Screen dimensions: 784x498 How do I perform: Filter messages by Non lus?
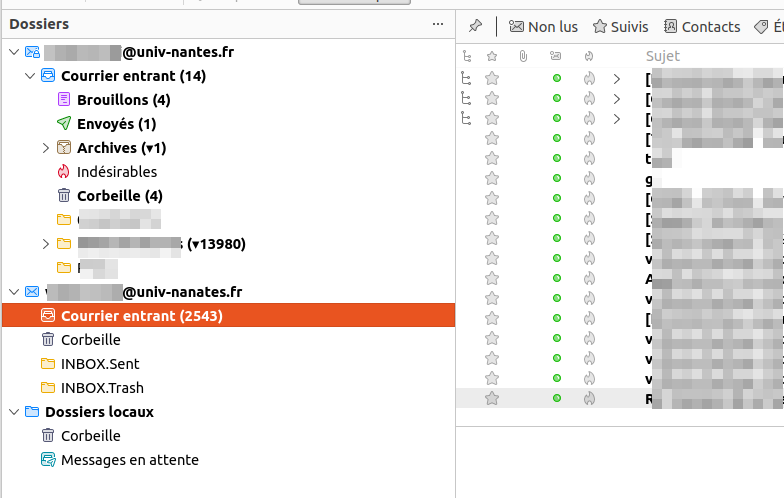[x=543, y=27]
